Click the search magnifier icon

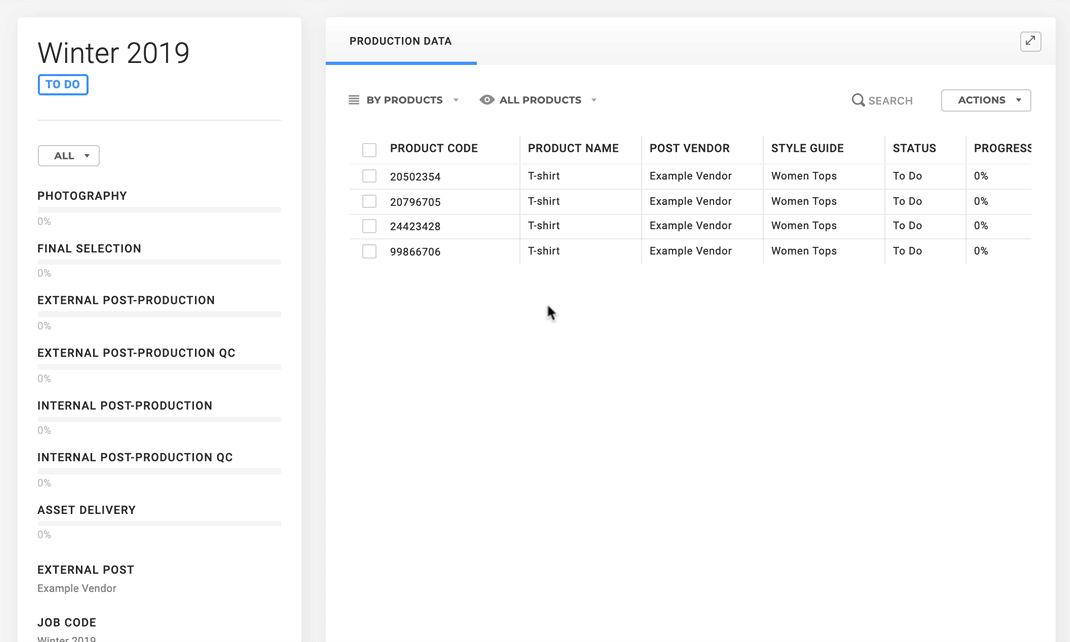click(858, 100)
